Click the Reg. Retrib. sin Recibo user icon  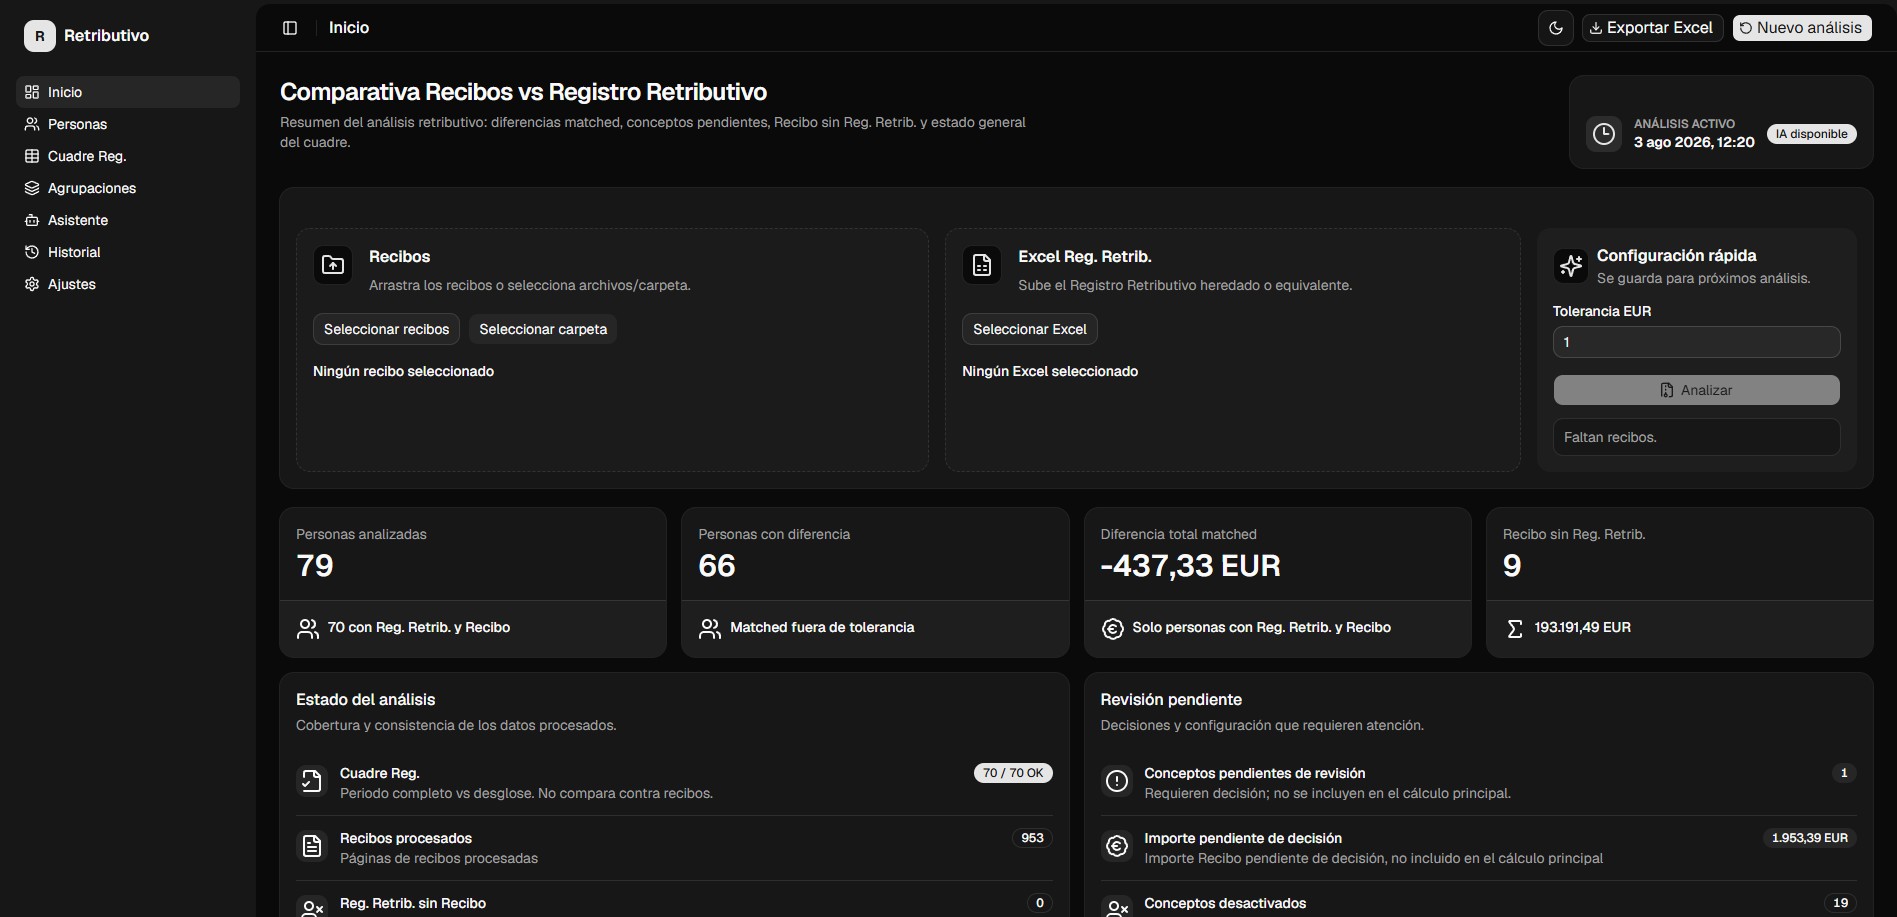(312, 908)
